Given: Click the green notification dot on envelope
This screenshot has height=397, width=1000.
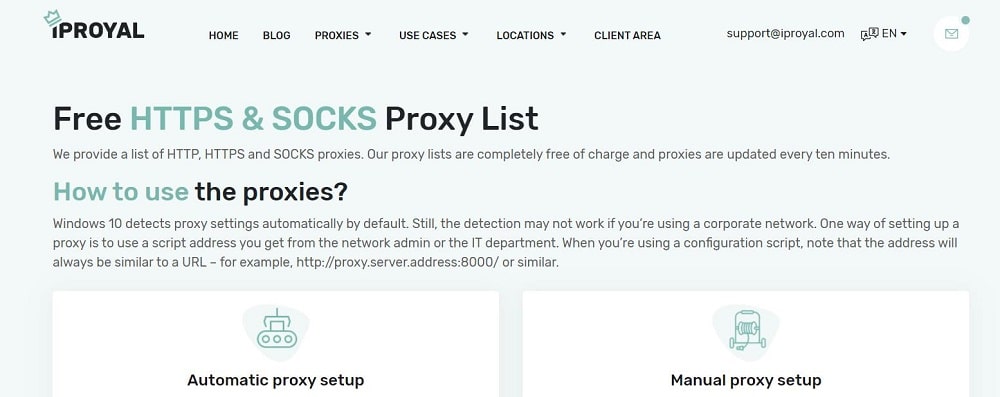Looking at the screenshot, I should pos(966,20).
